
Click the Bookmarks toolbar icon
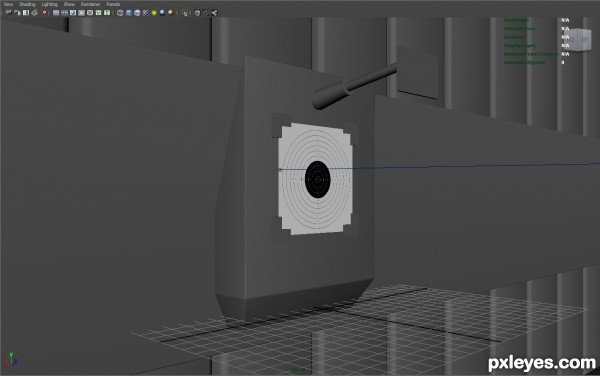pyautogui.click(x=26, y=13)
